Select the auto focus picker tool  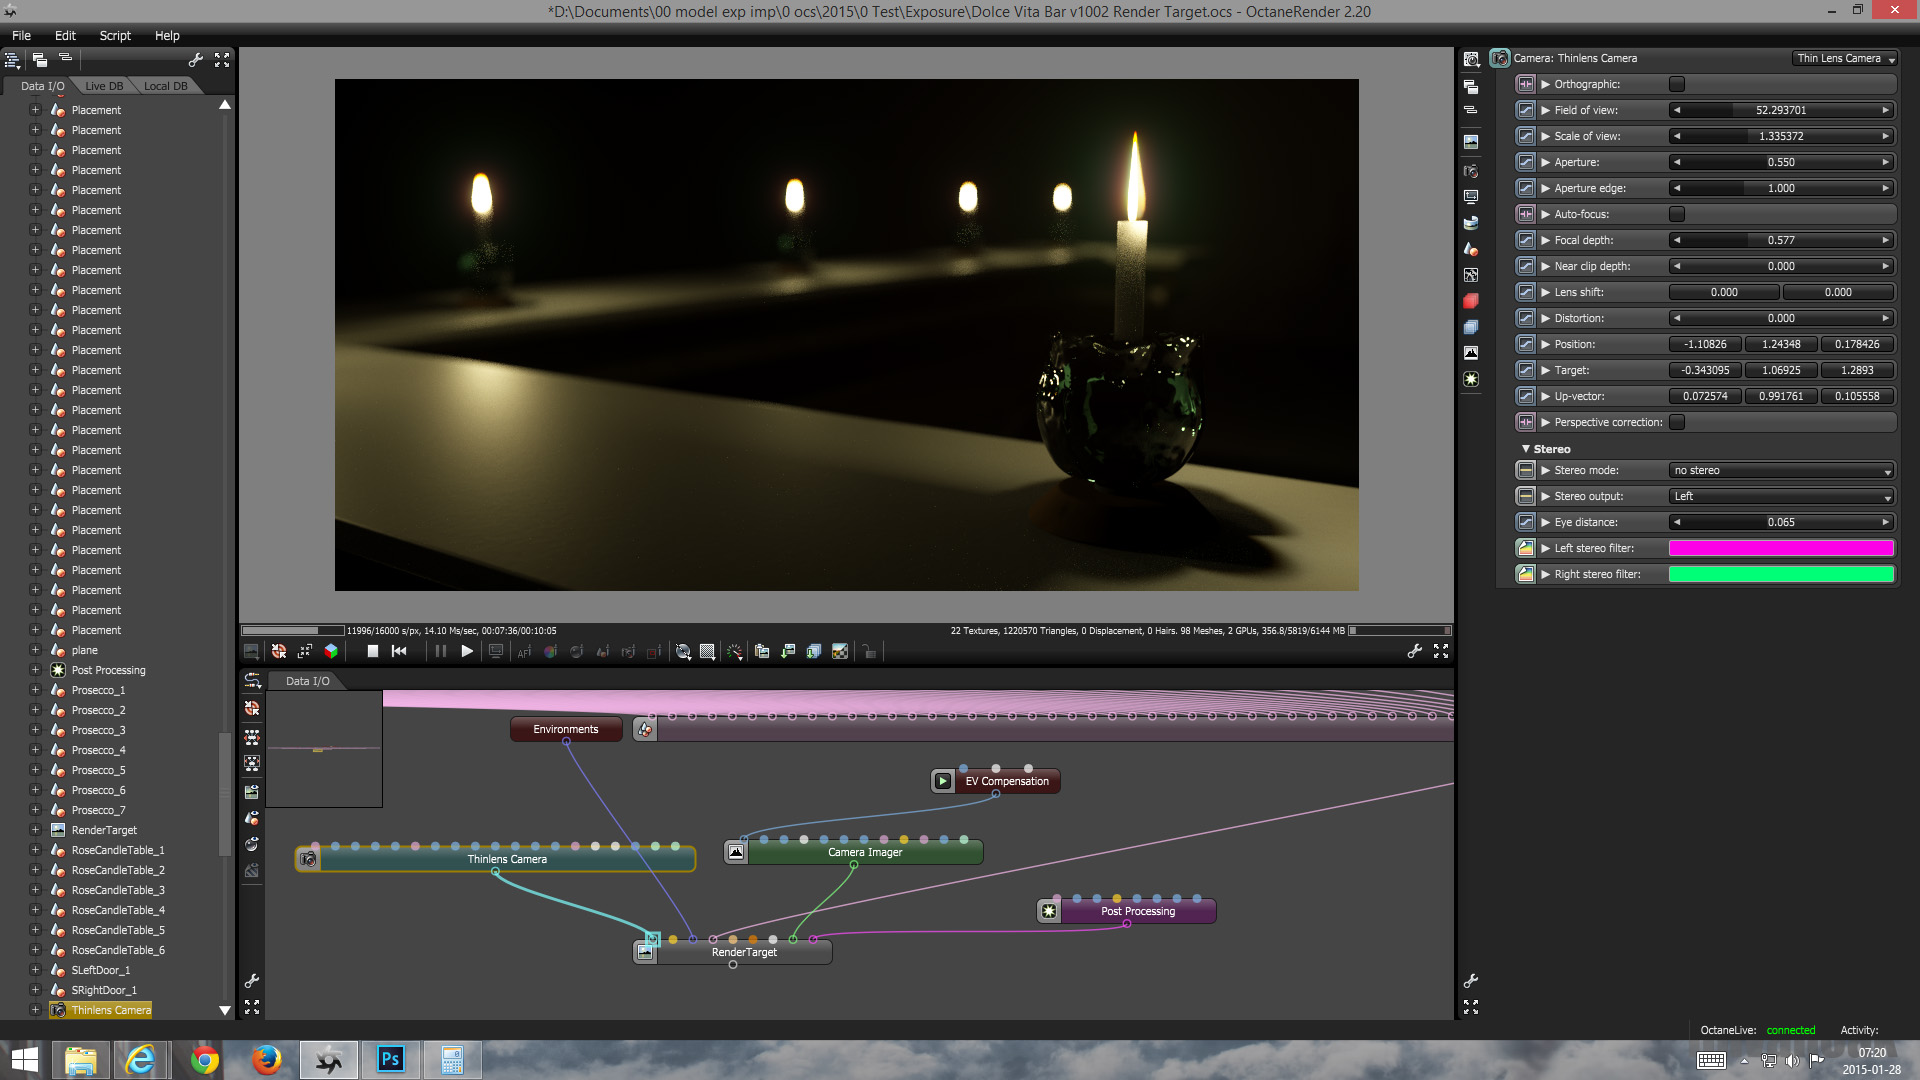click(x=524, y=652)
